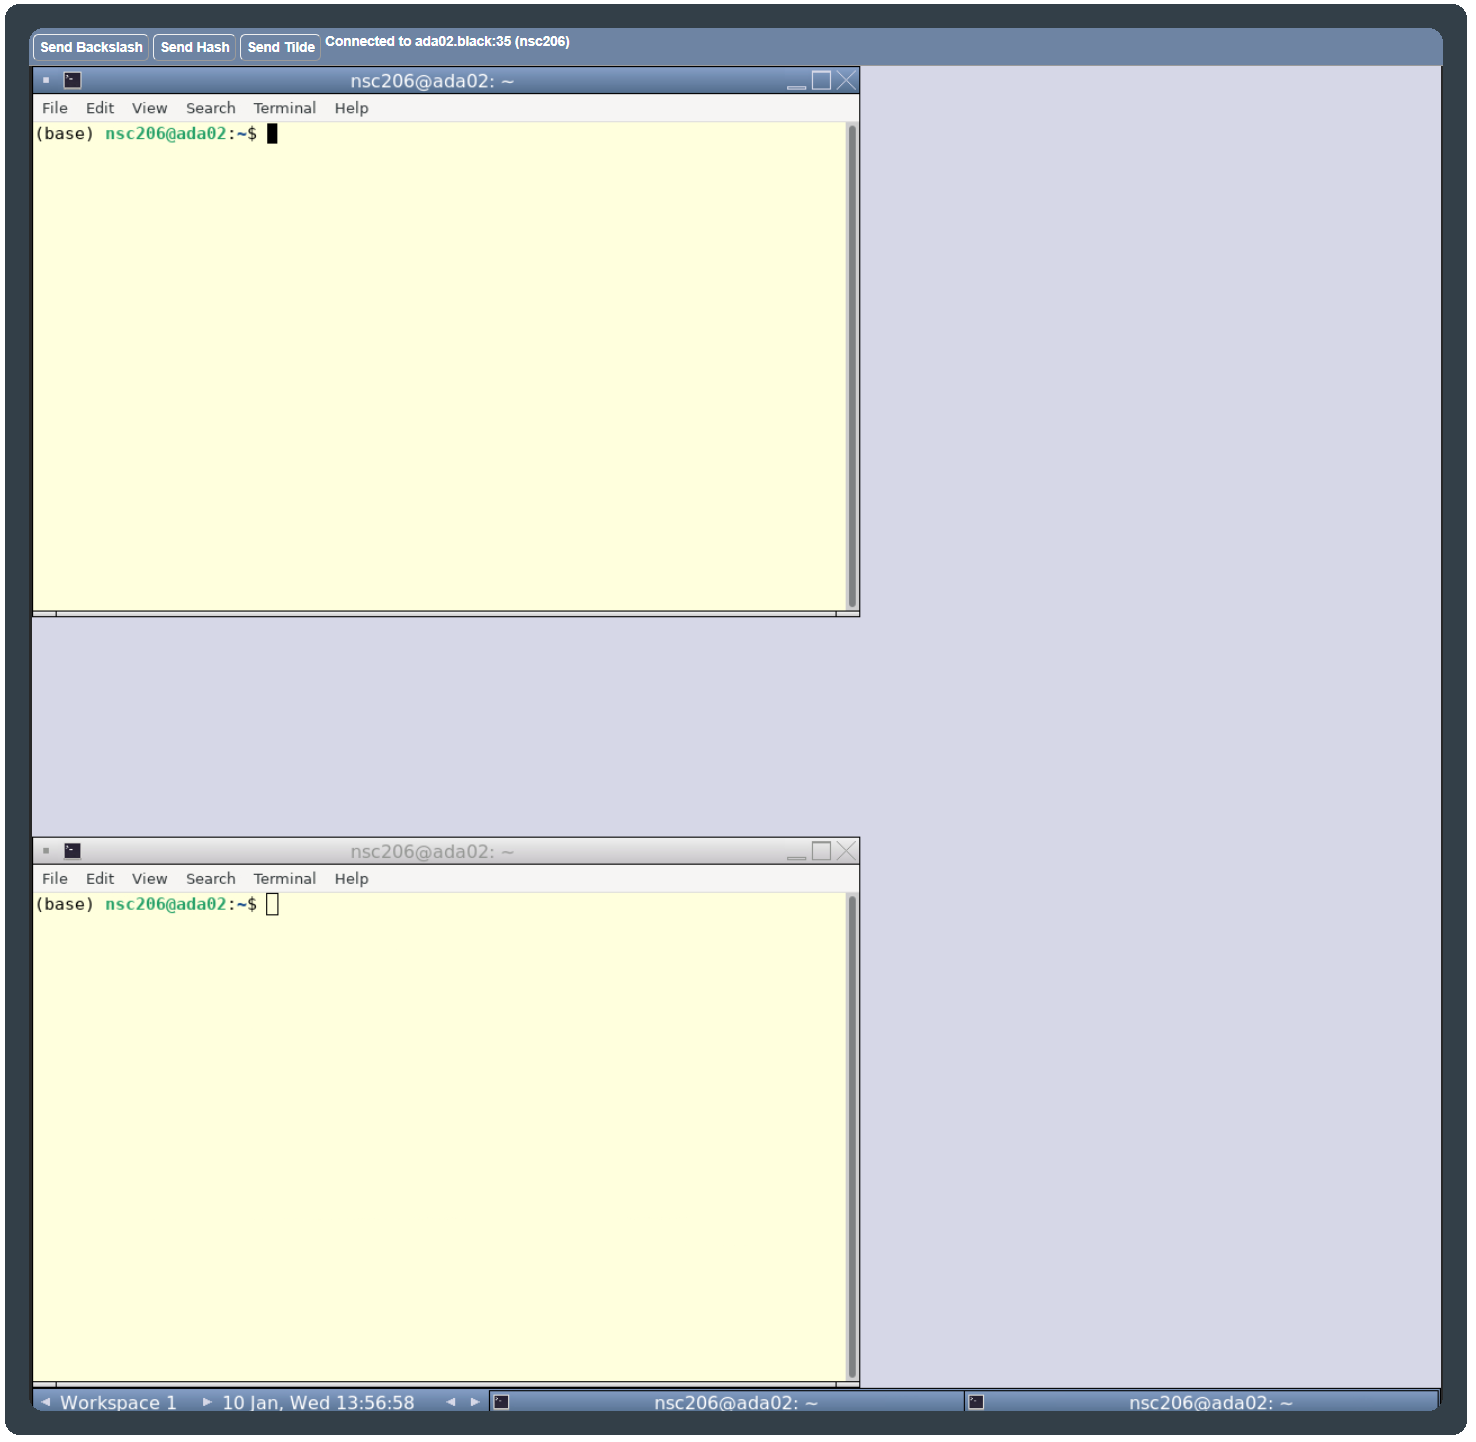Click the bottom terminal window title text

tap(431, 852)
